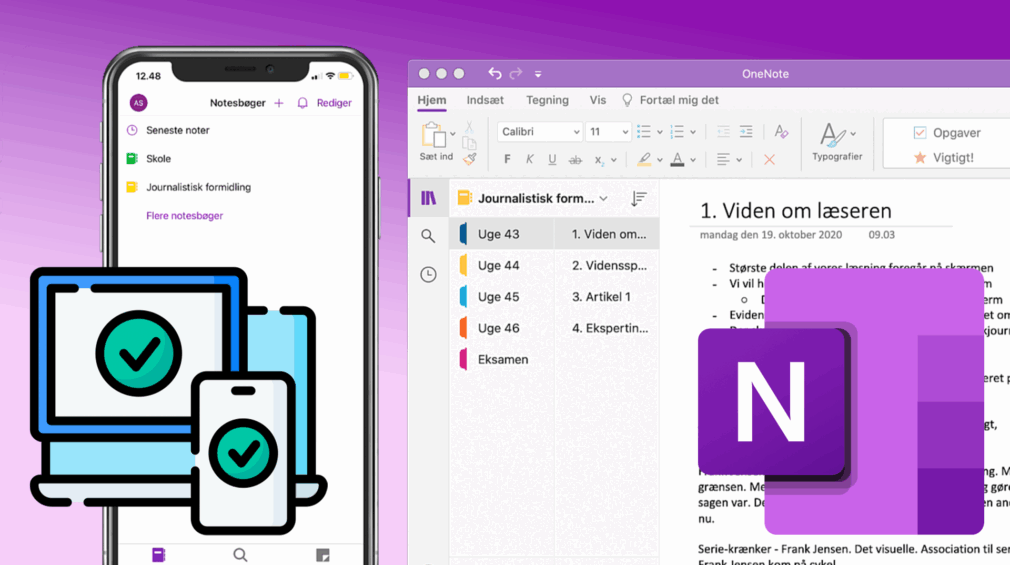Toggle underline formatting

(x=552, y=159)
